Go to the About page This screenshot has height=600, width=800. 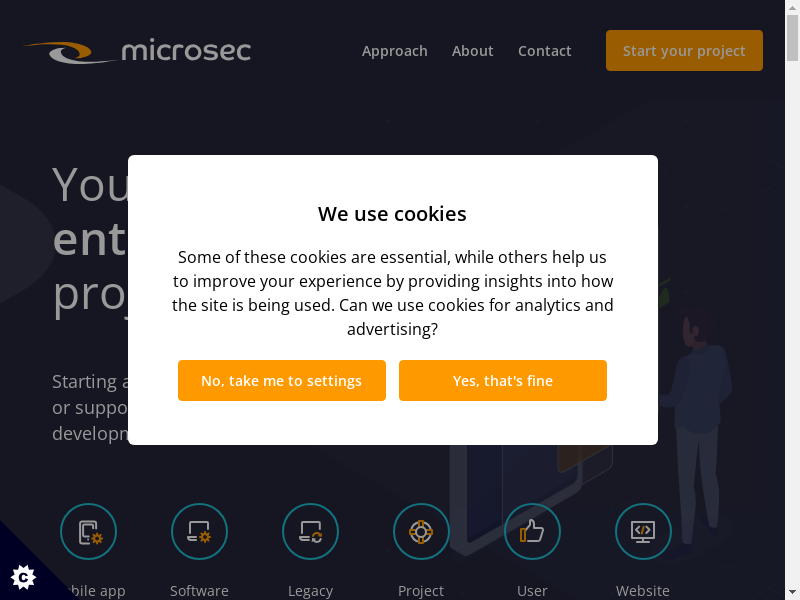tap(472, 51)
